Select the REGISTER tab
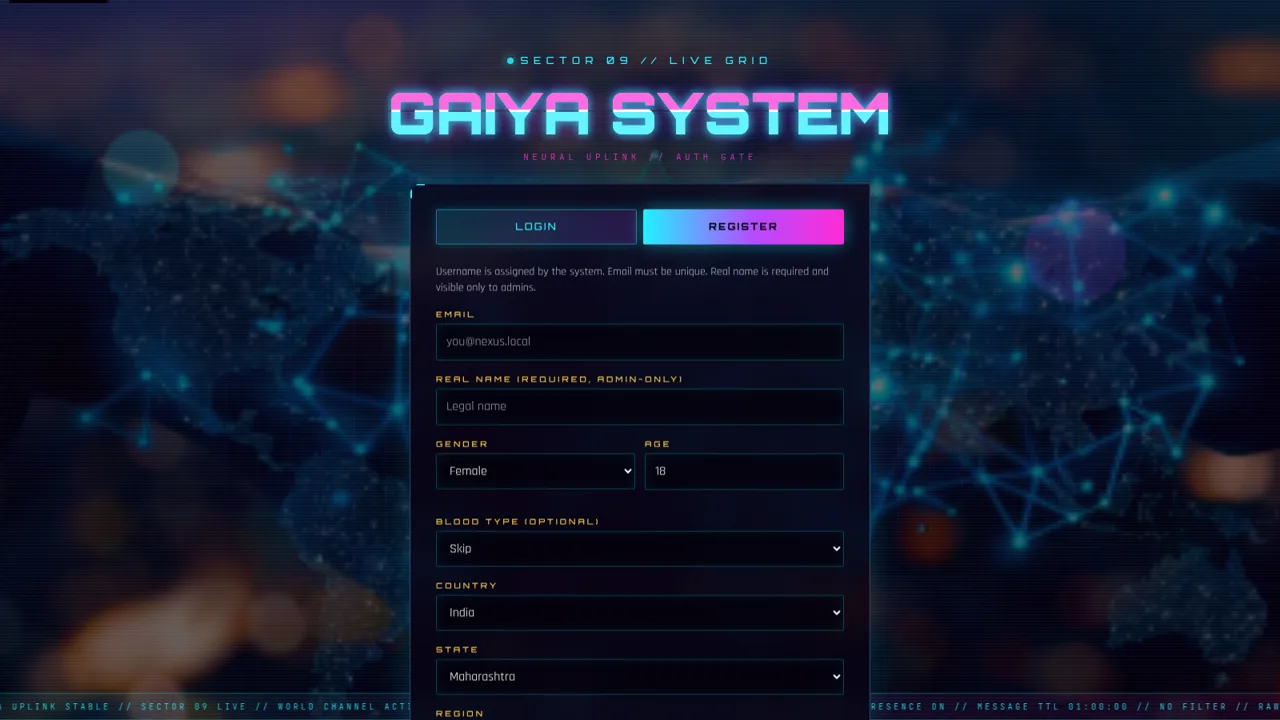Screen dimensions: 1280x720 pyautogui.click(x=743, y=227)
